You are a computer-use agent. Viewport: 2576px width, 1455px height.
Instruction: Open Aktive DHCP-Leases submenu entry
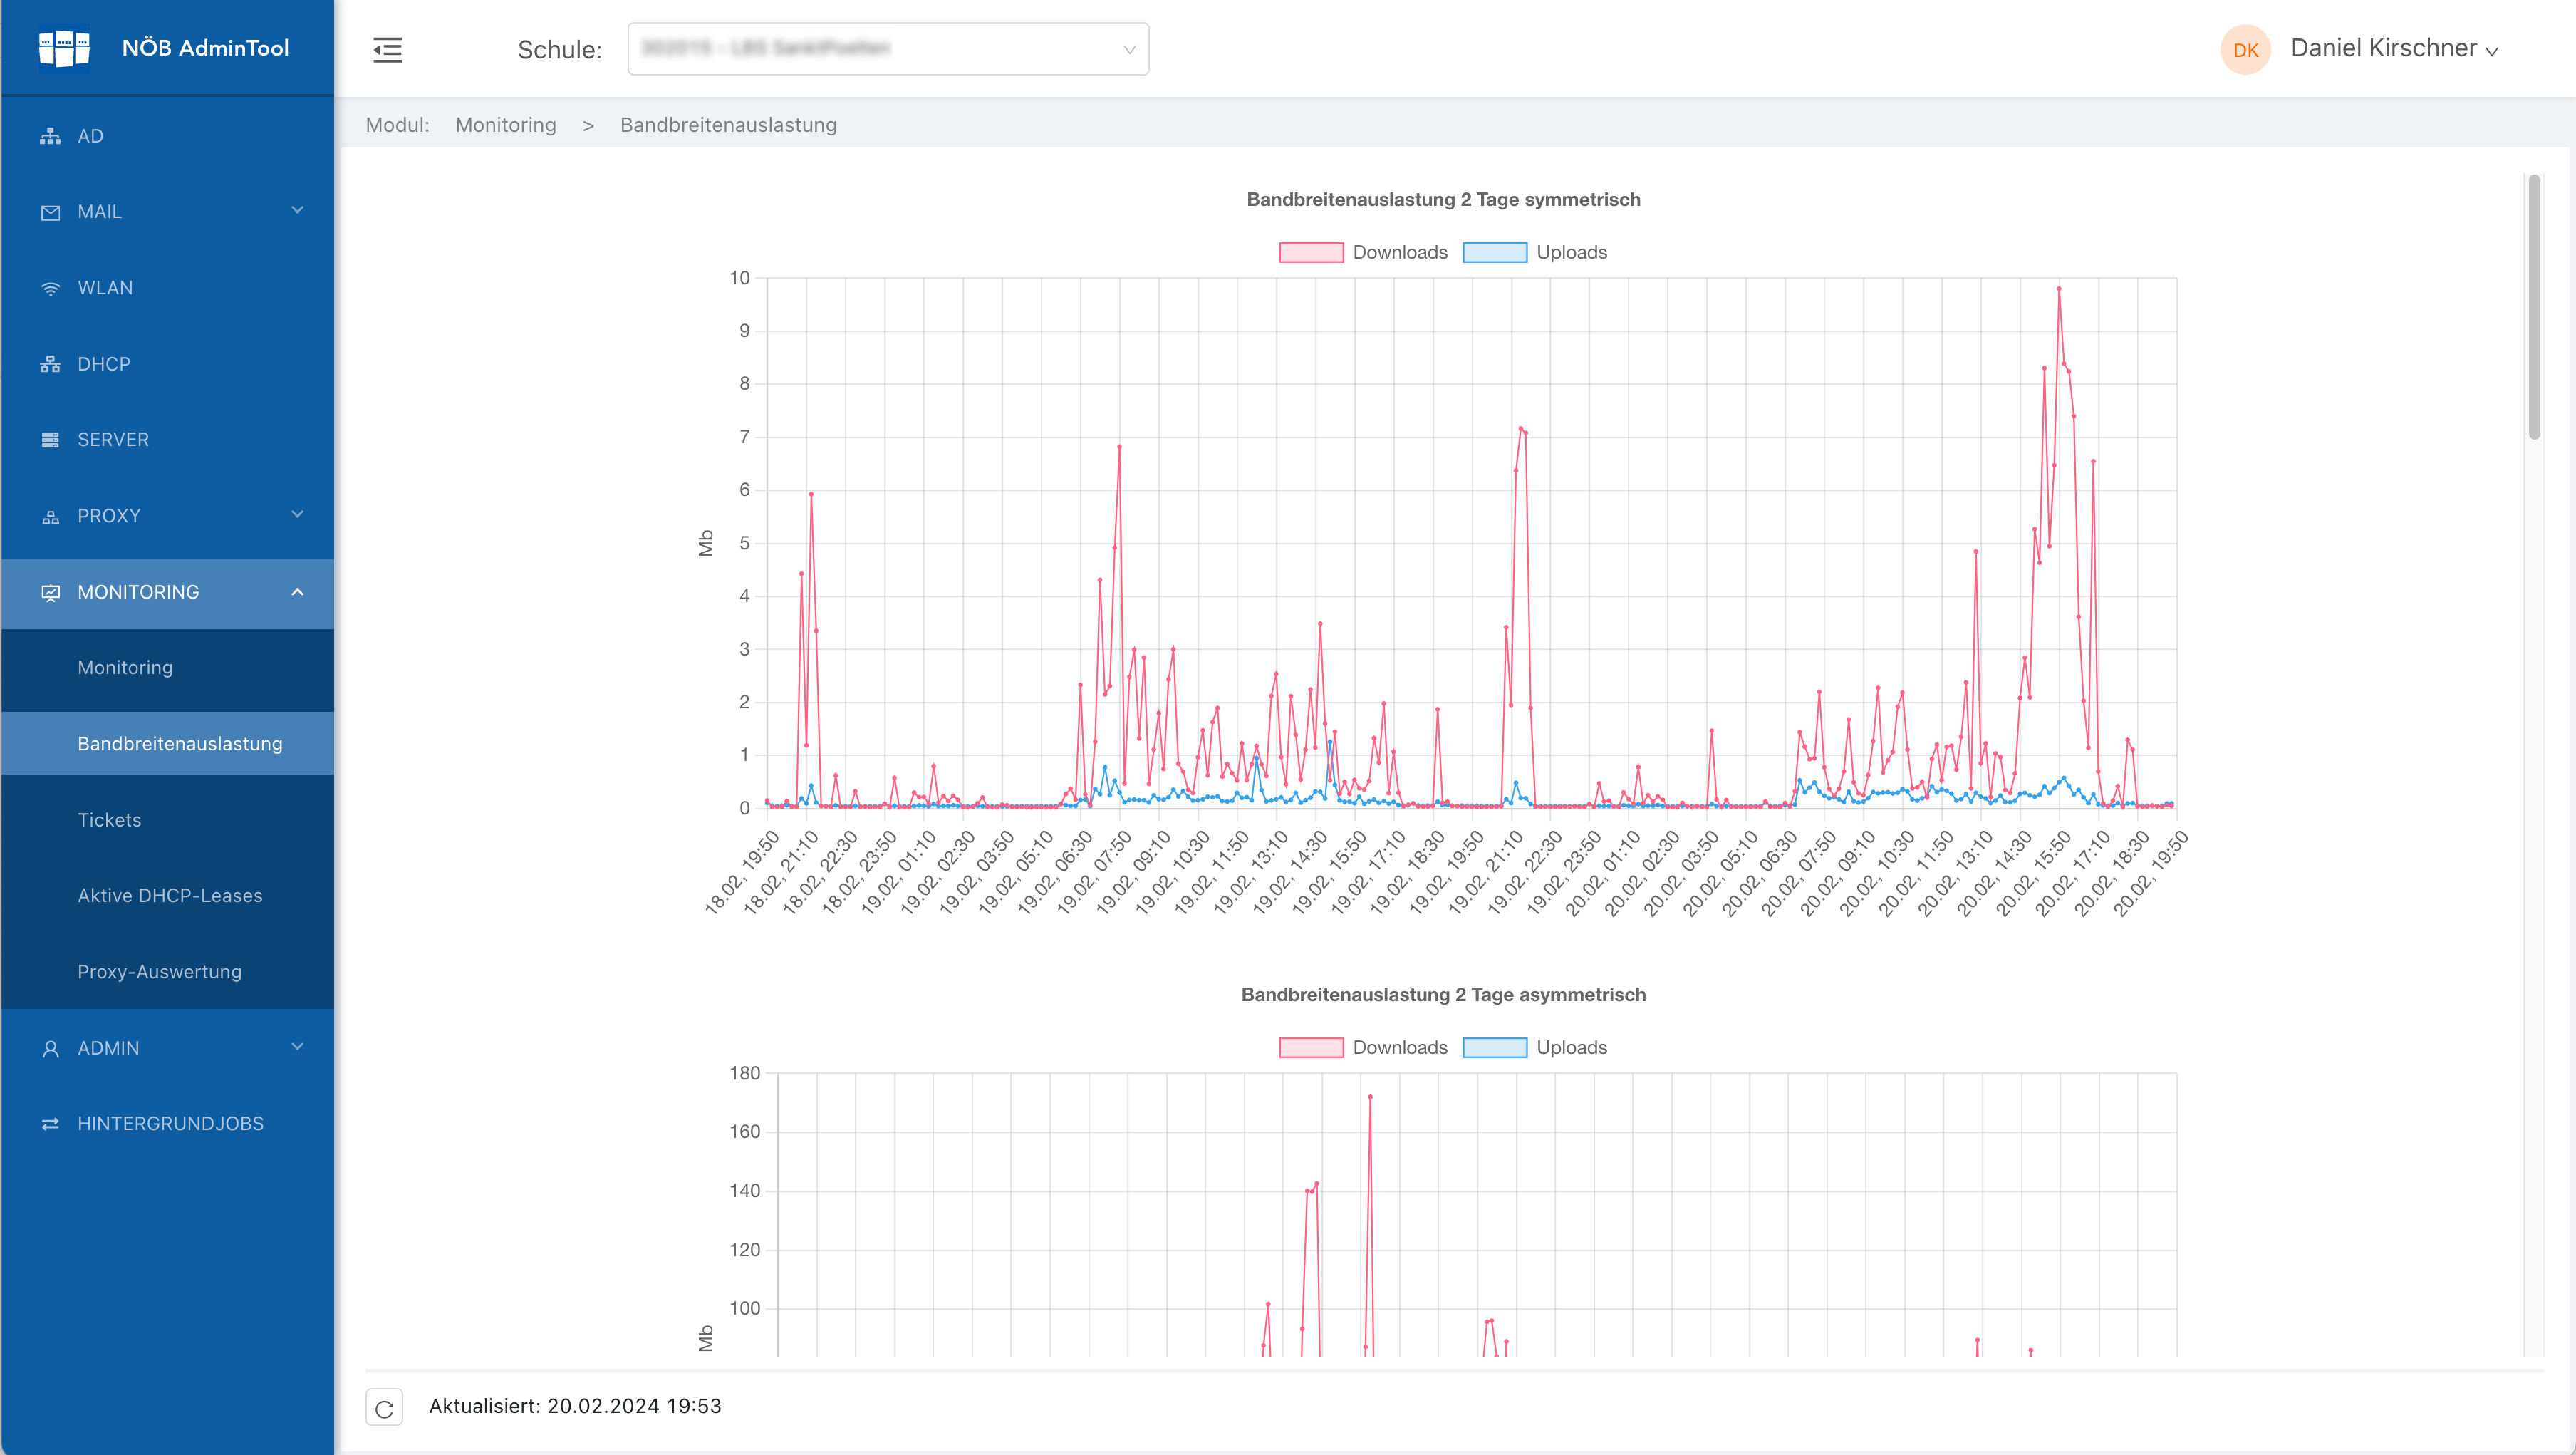click(168, 896)
